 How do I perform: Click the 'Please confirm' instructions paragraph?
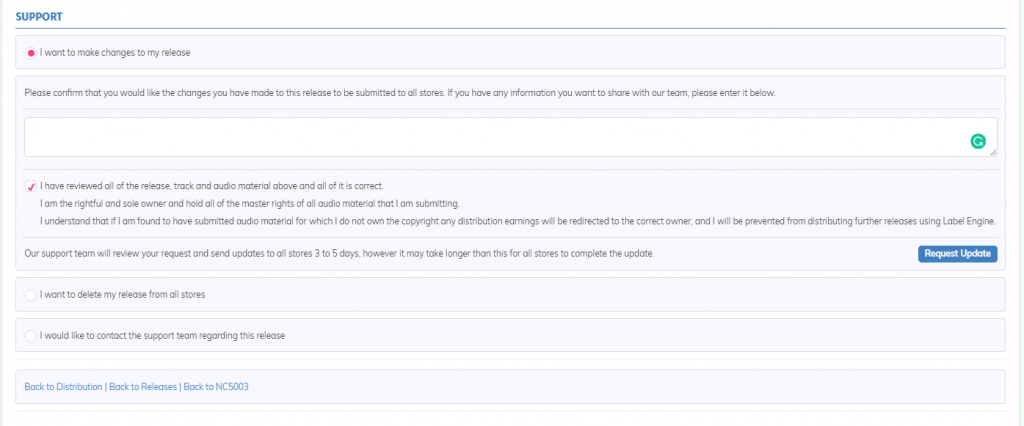(400, 93)
